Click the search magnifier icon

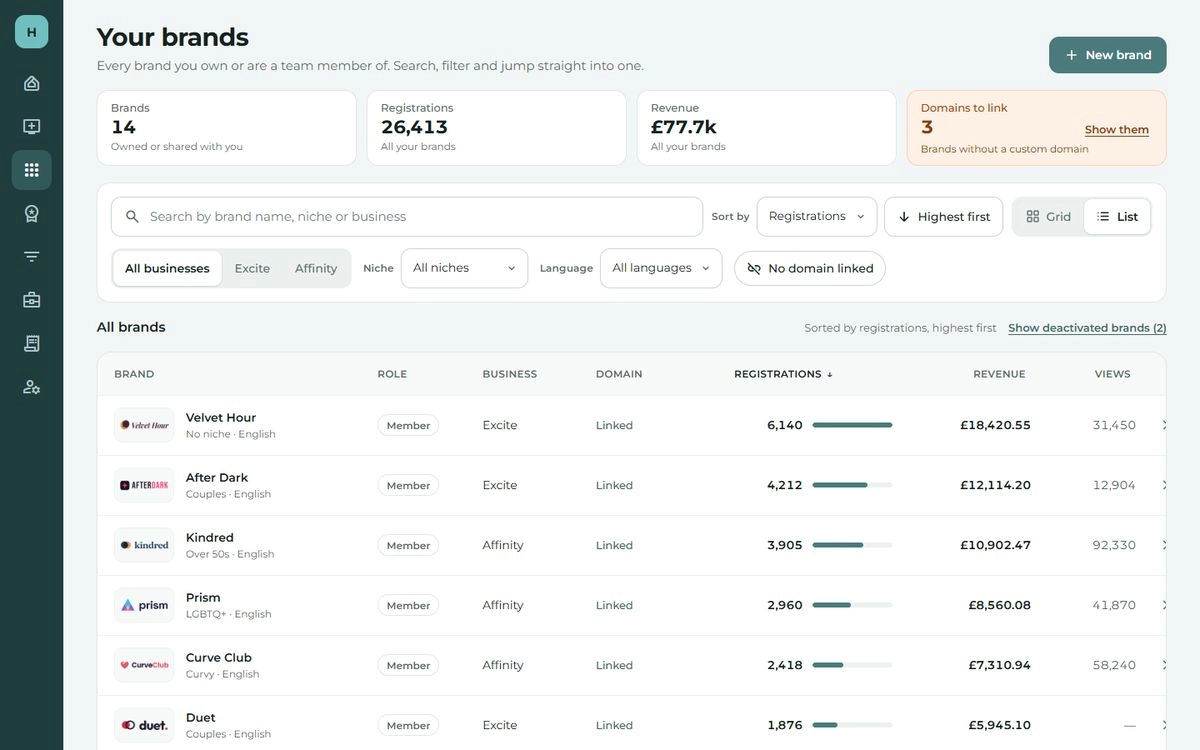(x=132, y=216)
